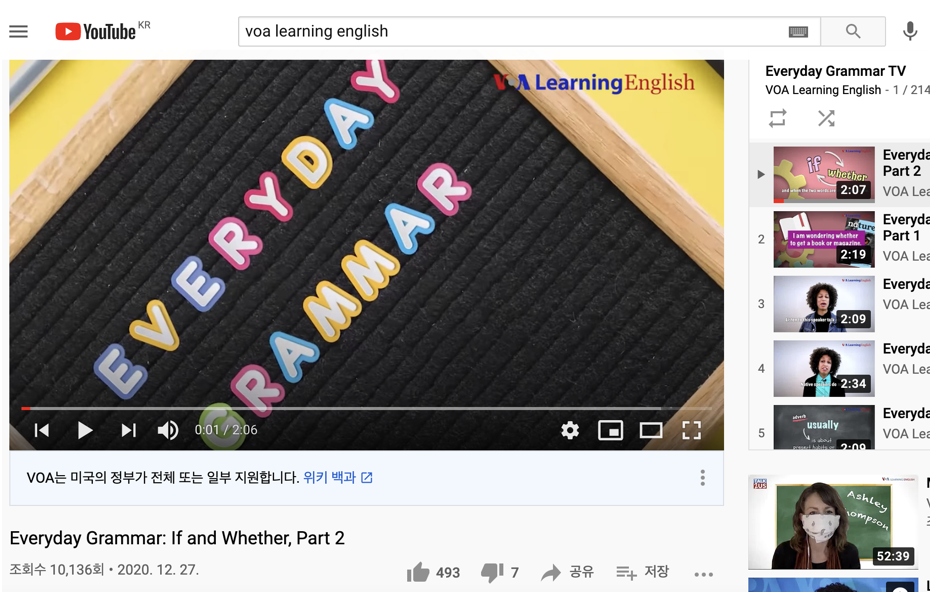Click the 0:01 / 2:06 time display
The image size is (934, 600).
click(226, 430)
